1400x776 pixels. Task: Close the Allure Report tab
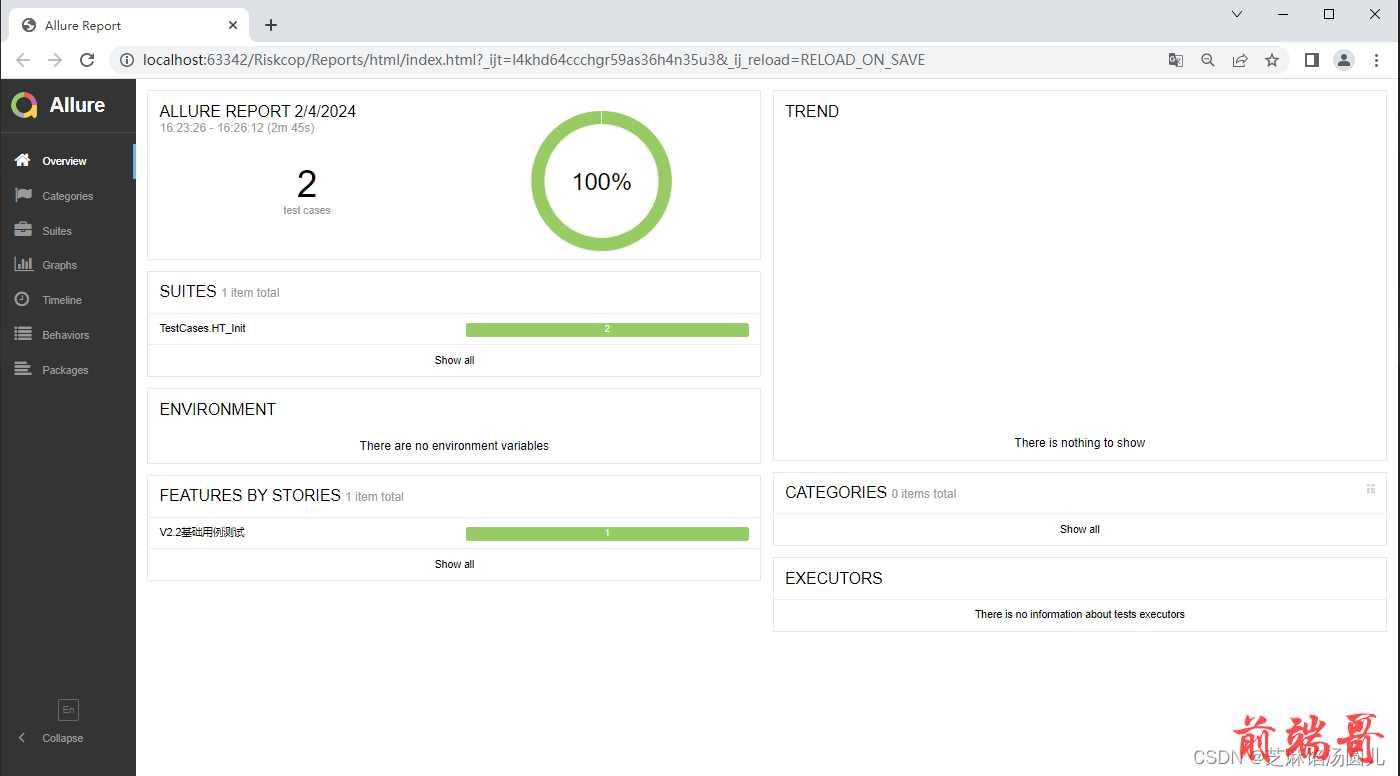pyautogui.click(x=234, y=25)
